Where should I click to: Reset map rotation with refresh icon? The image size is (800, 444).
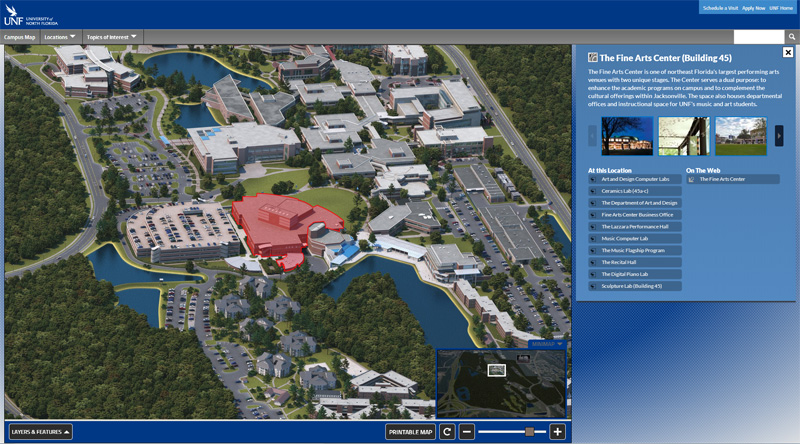coord(448,432)
